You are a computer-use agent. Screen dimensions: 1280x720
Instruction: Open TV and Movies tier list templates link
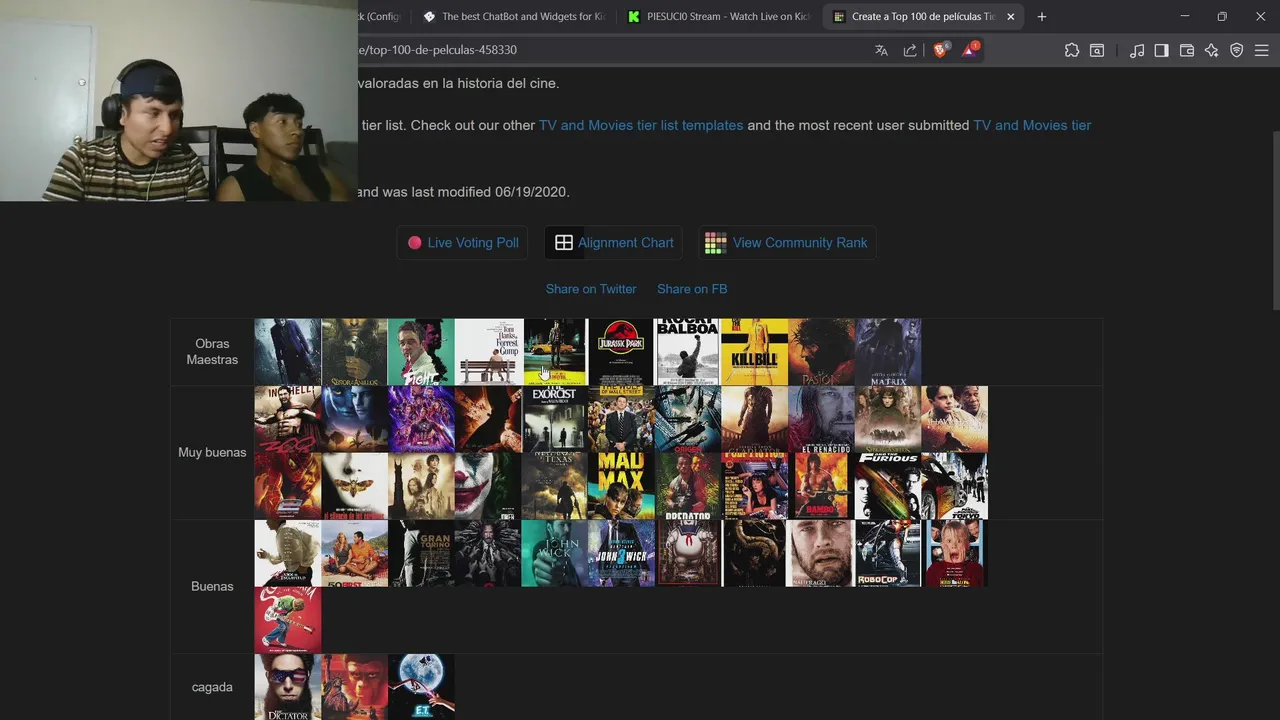pyautogui.click(x=641, y=125)
